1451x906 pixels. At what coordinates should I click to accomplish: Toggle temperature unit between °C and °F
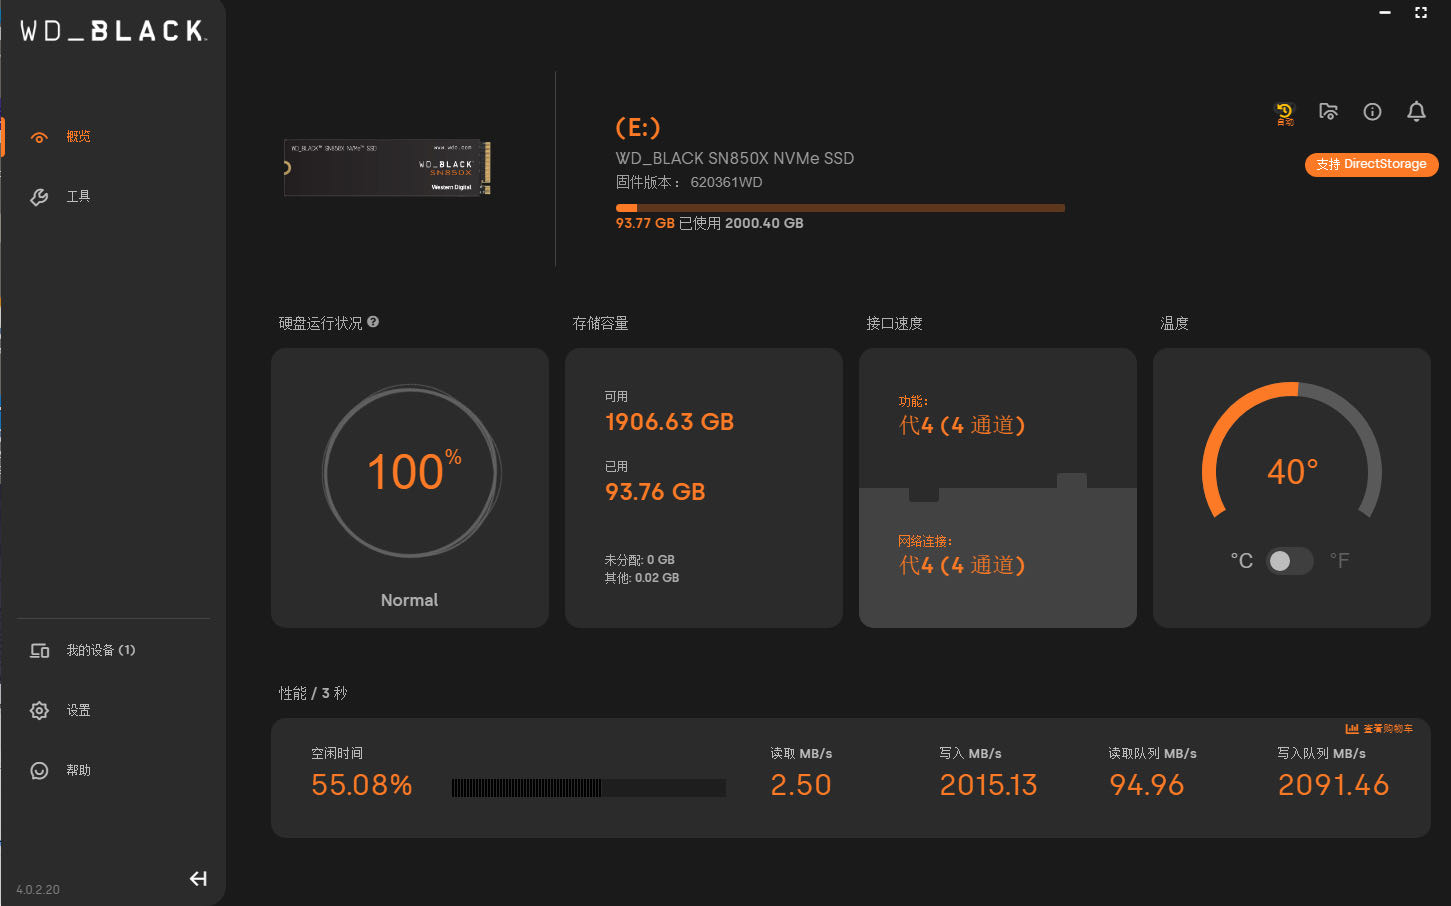click(x=1289, y=561)
